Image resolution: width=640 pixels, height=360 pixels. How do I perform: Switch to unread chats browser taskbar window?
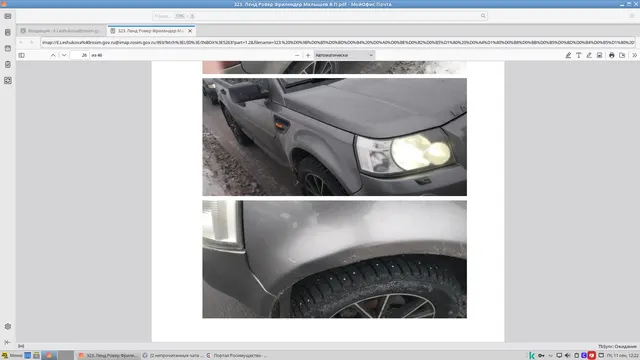click(173, 356)
